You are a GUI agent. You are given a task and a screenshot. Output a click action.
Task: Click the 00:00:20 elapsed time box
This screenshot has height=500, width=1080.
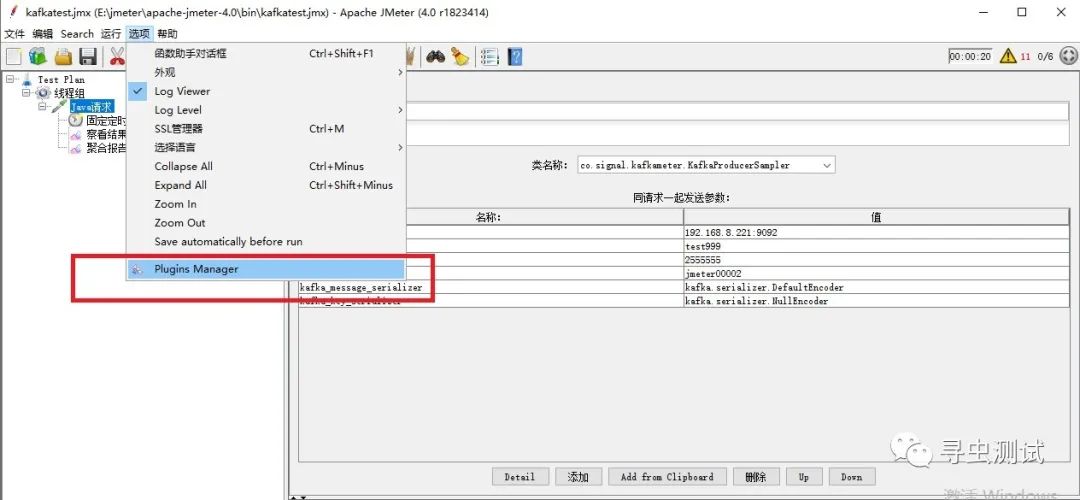tap(970, 56)
